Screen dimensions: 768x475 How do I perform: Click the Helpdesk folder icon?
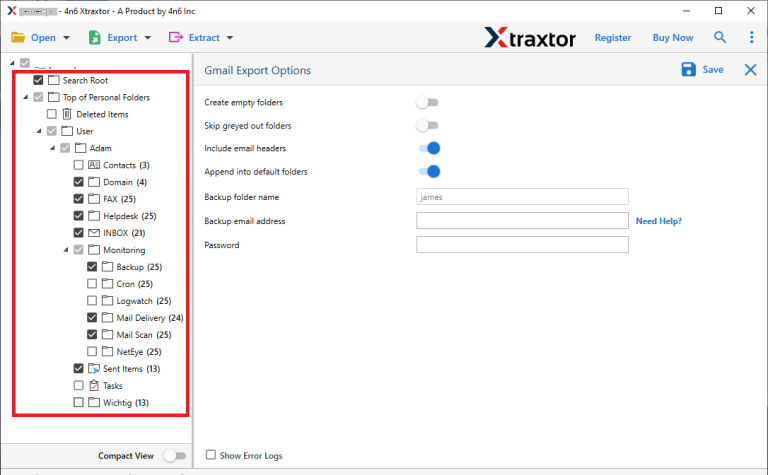[x=94, y=216]
